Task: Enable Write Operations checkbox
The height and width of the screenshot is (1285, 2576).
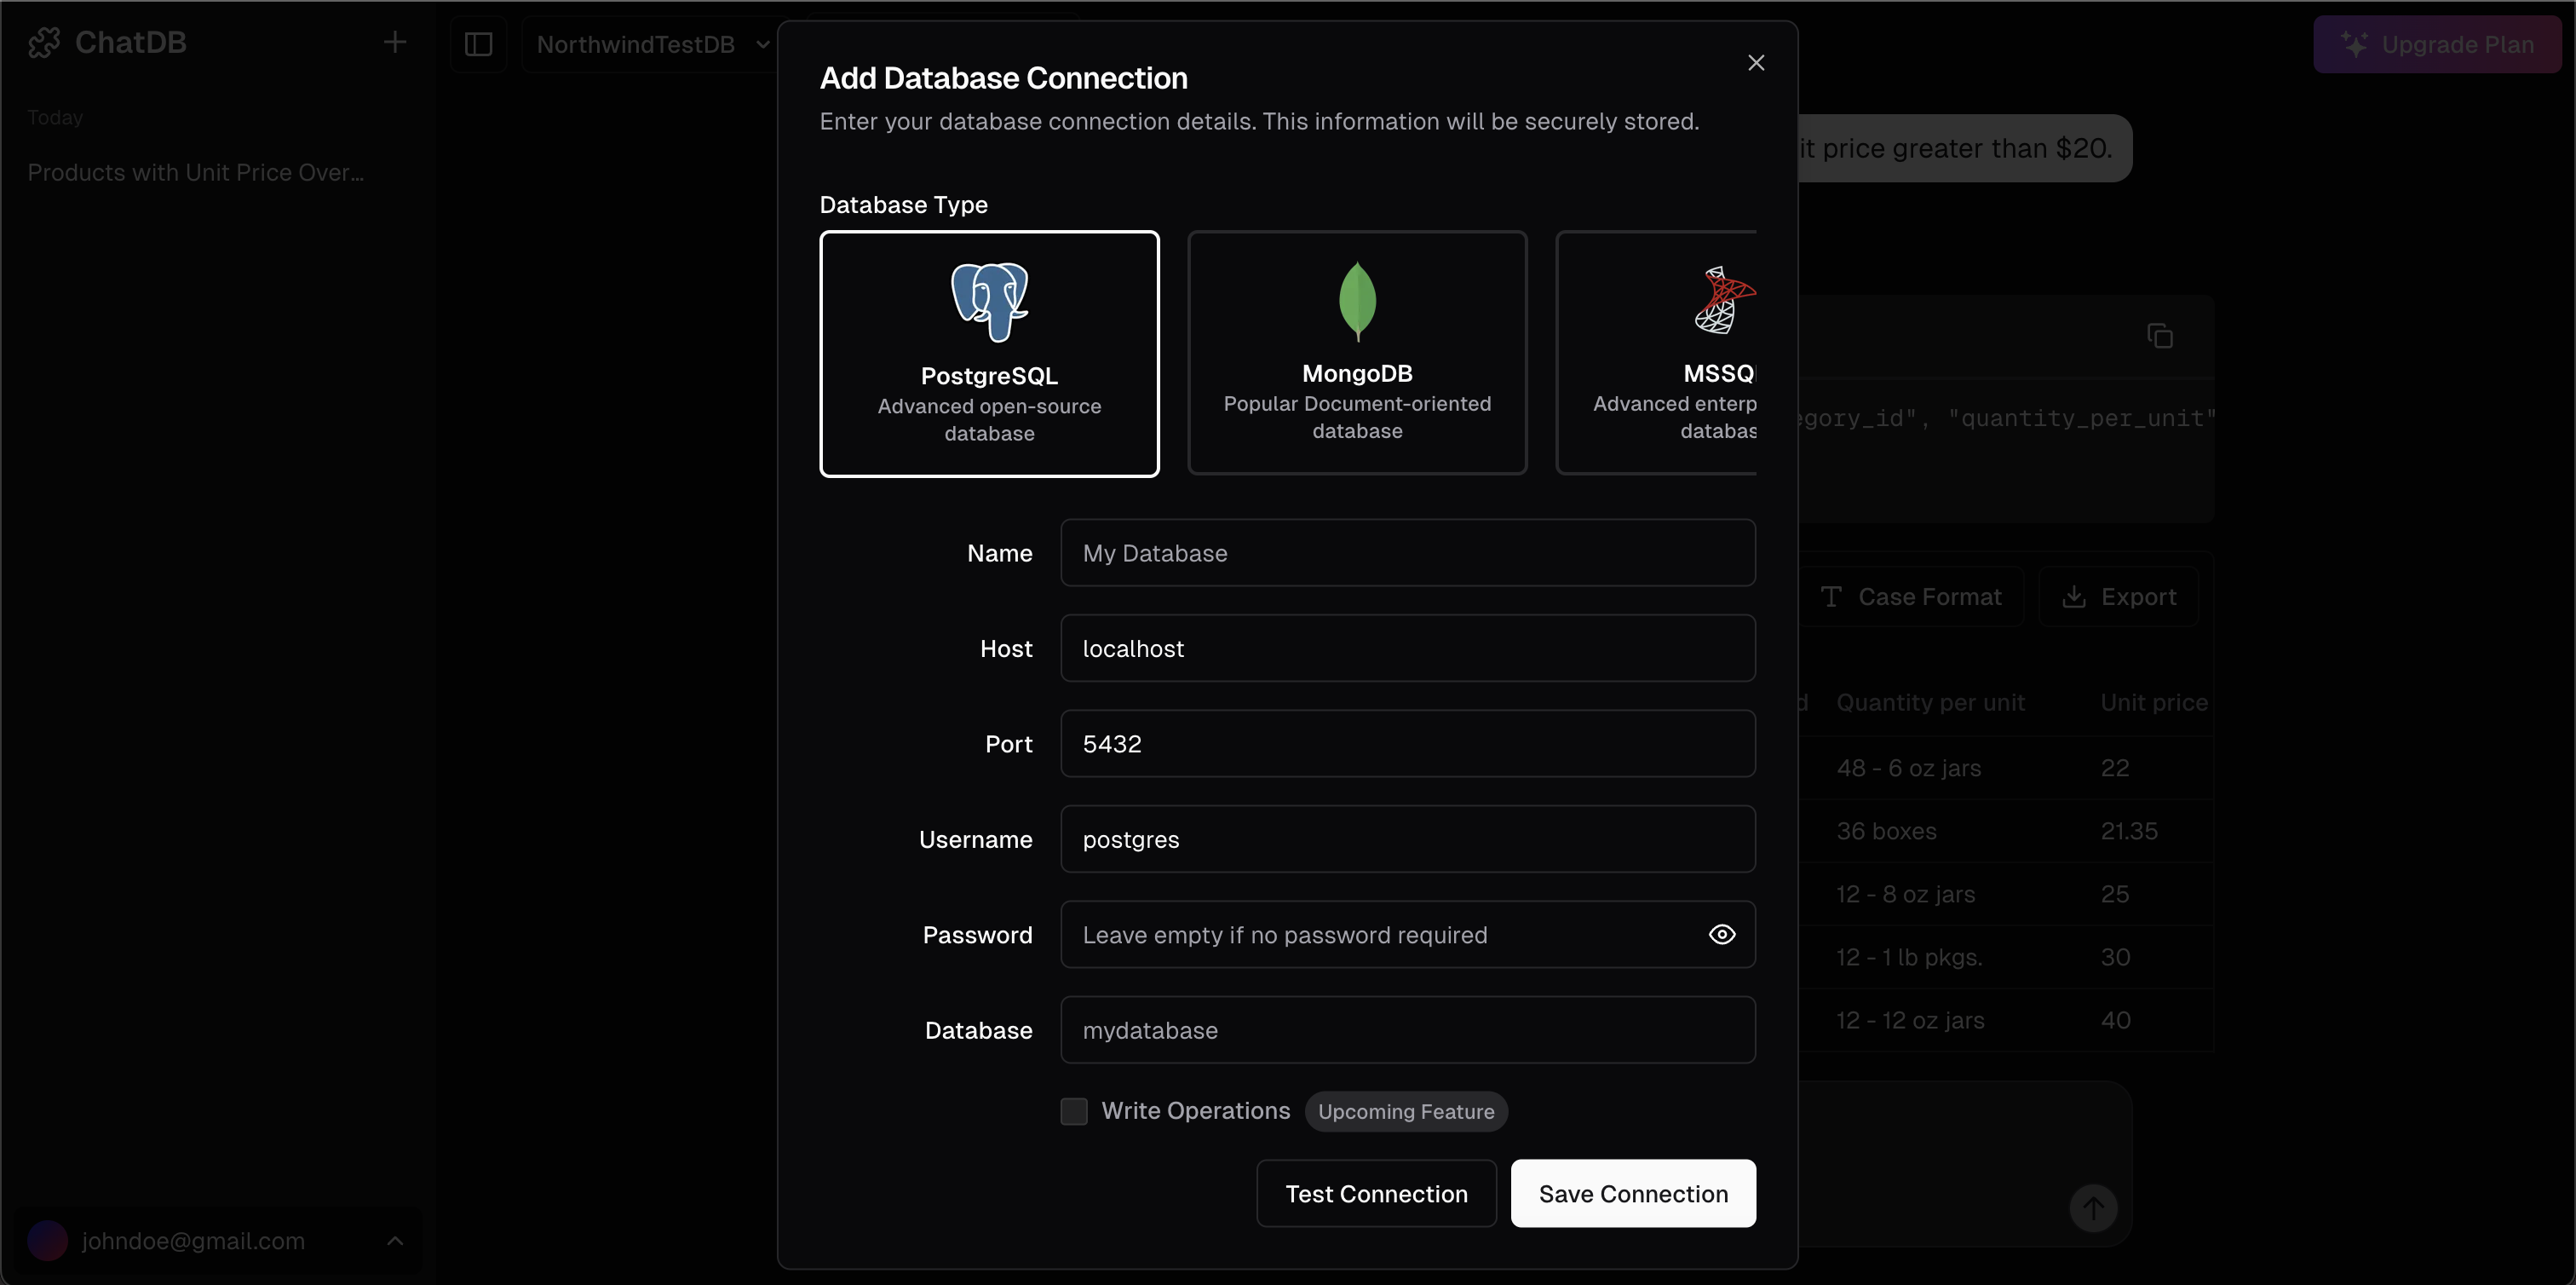Action: [x=1074, y=1111]
